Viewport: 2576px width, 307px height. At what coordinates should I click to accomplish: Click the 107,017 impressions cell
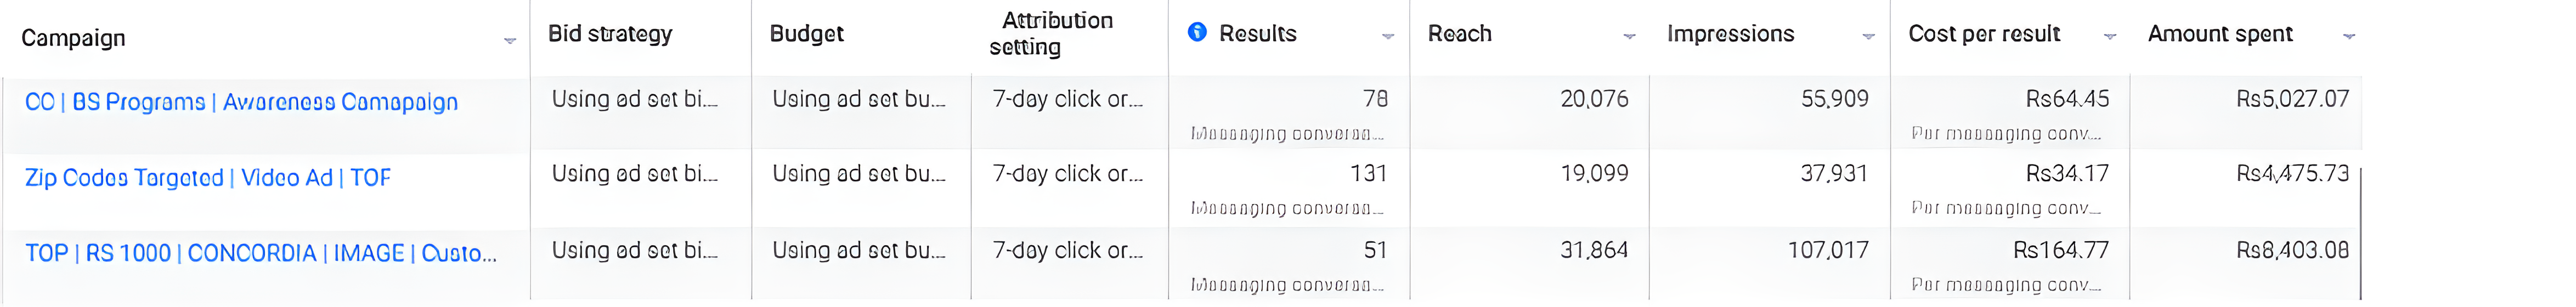tap(1827, 250)
